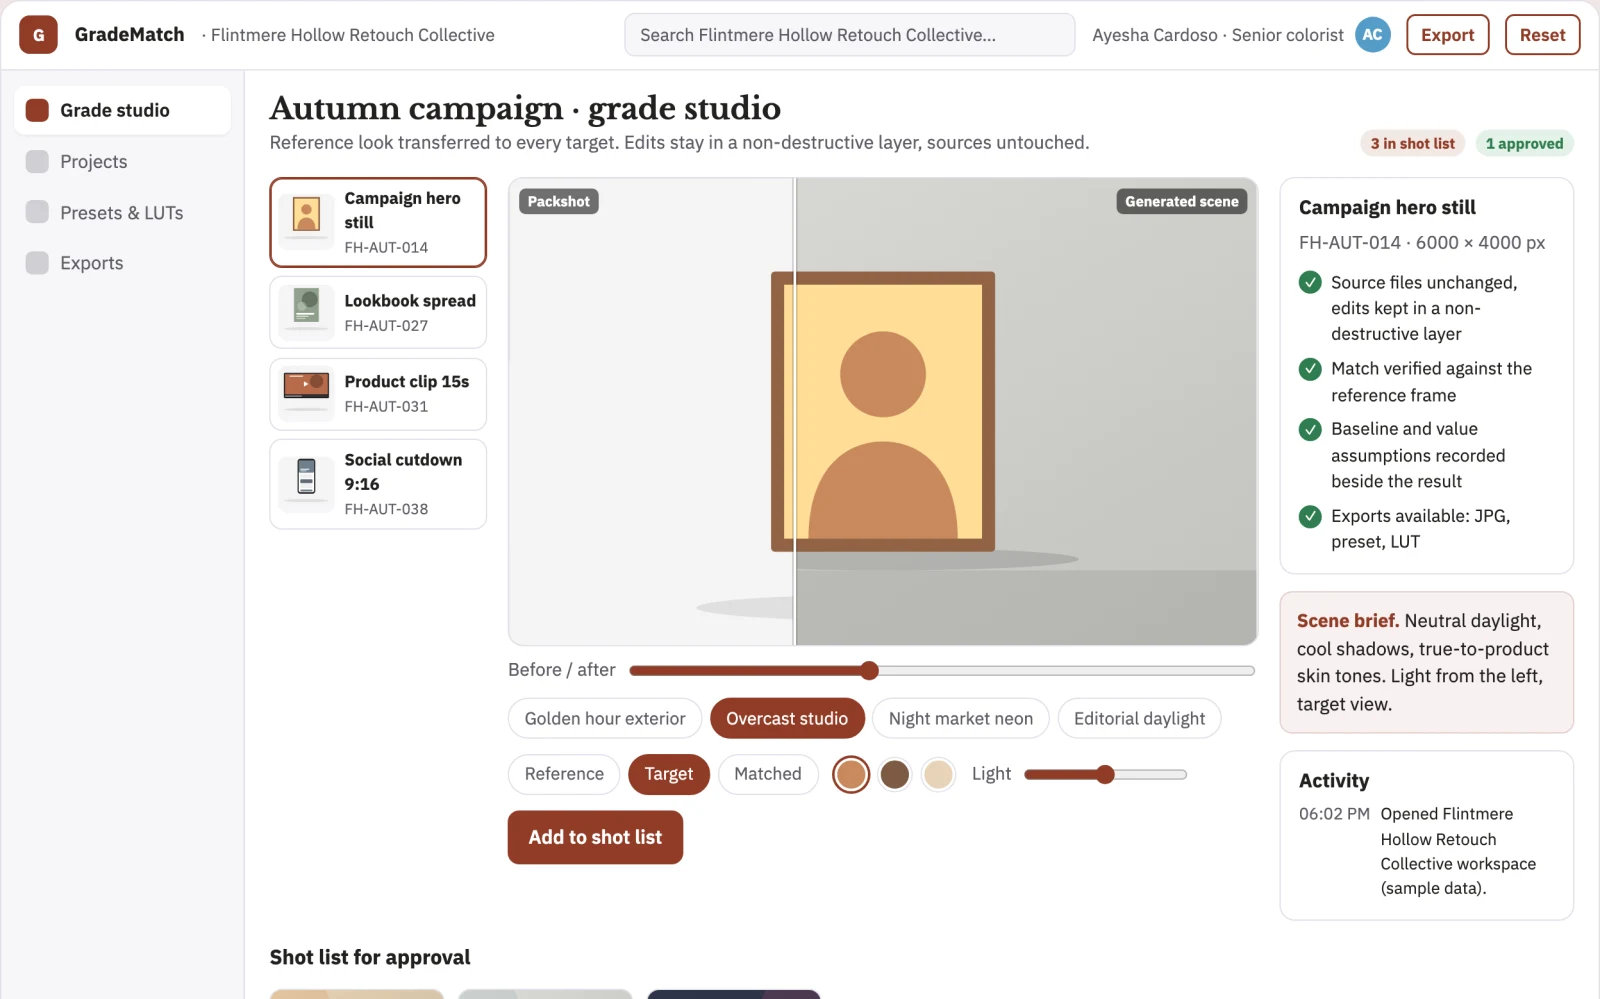Click the GradeMatch logo icon
Viewport: 1600px width, 999px height.
click(x=38, y=35)
